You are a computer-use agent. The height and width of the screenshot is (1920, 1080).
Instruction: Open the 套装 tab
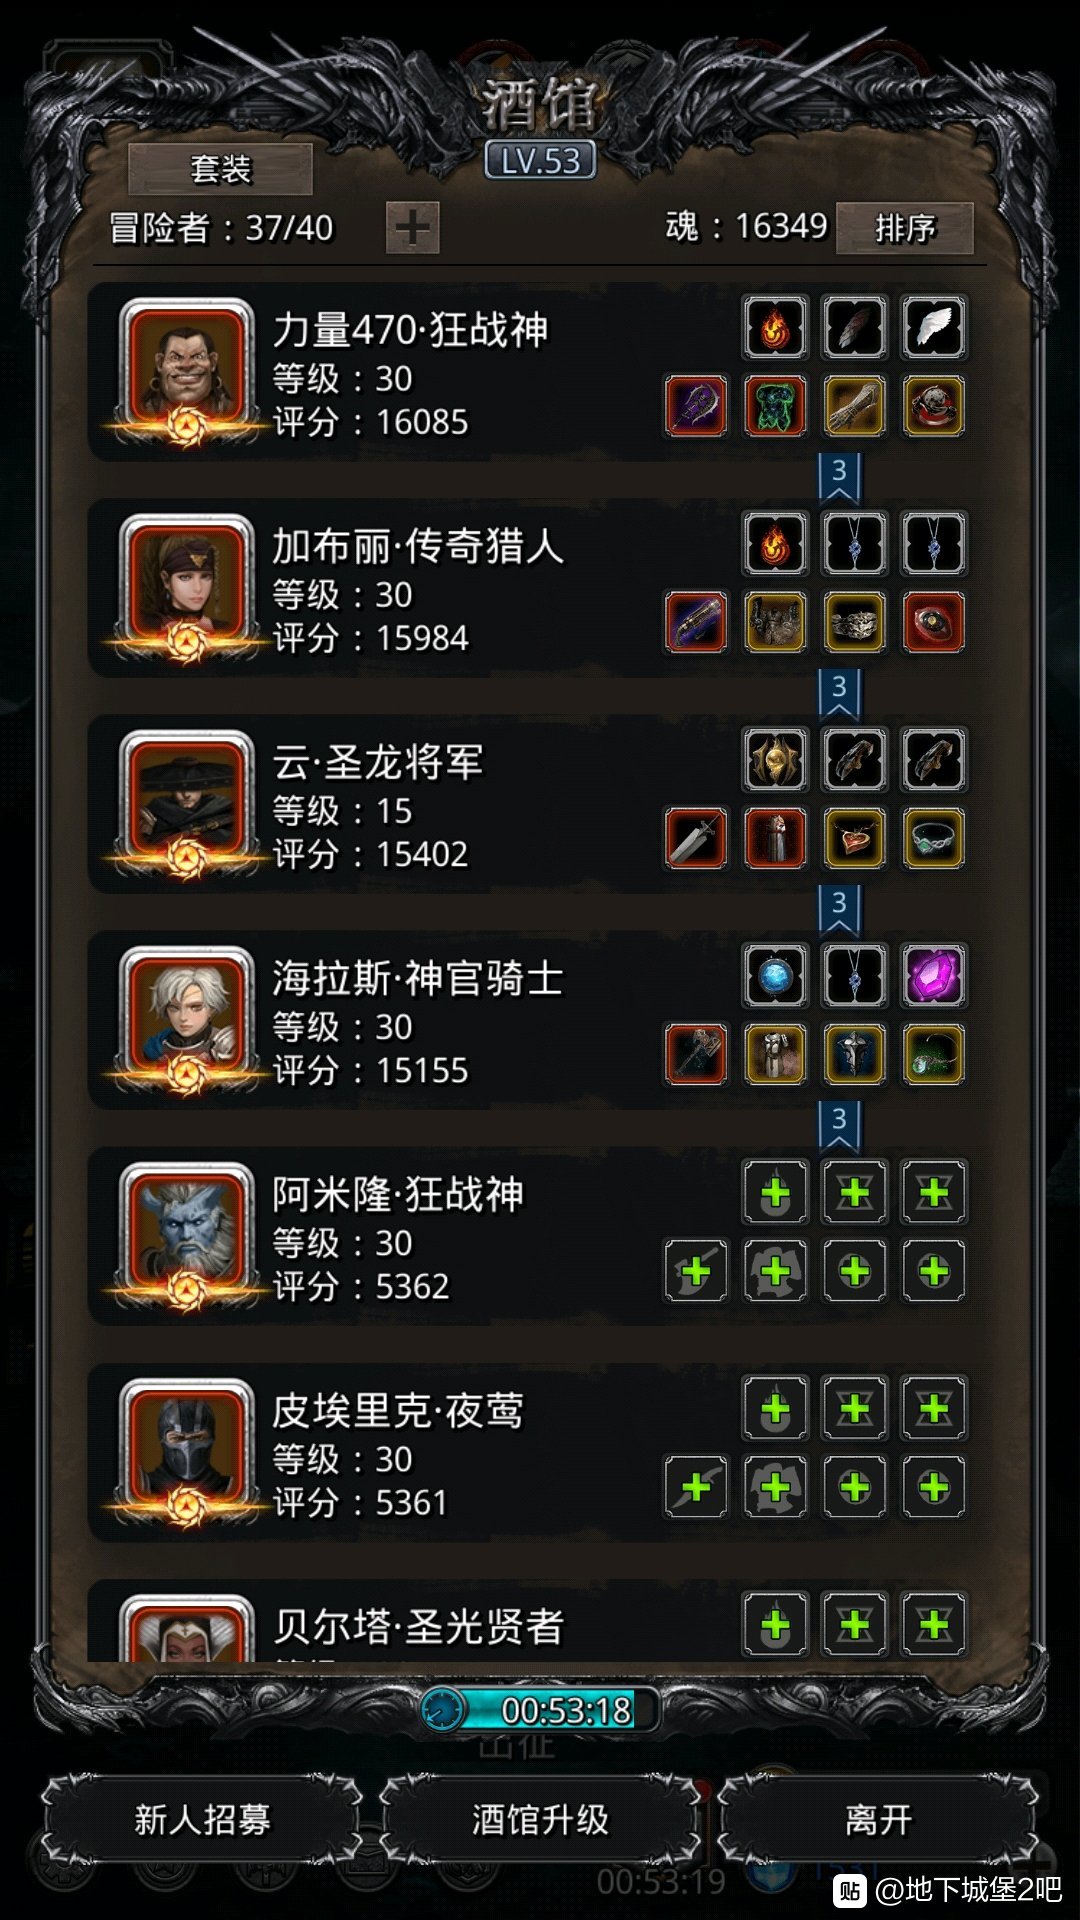pyautogui.click(x=220, y=169)
